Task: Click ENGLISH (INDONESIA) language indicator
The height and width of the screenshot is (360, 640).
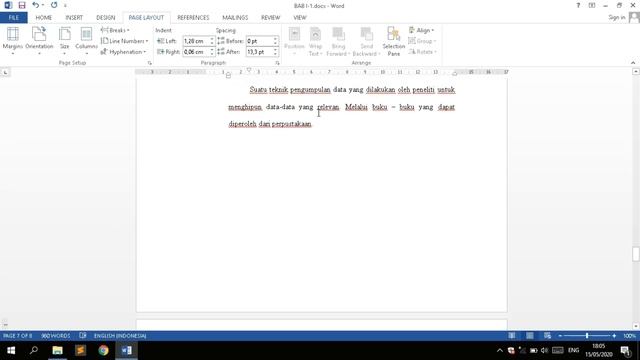Action: pyautogui.click(x=120, y=336)
